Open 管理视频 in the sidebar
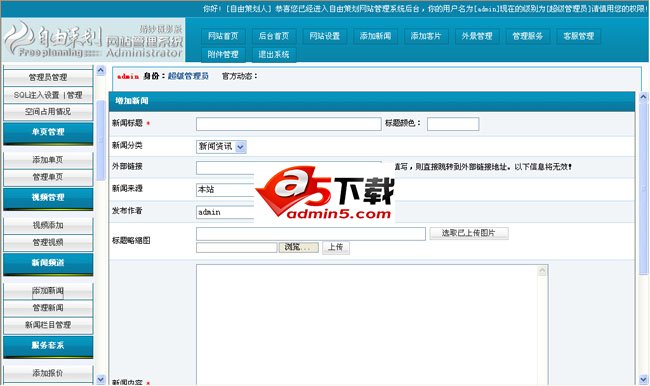Image resolution: width=650 pixels, height=386 pixels. [x=48, y=243]
